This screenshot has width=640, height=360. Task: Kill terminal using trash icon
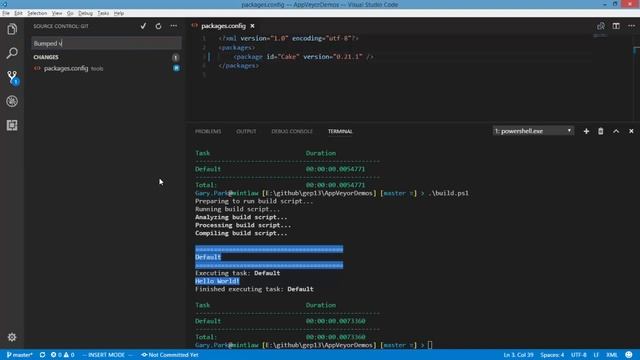tap(601, 131)
